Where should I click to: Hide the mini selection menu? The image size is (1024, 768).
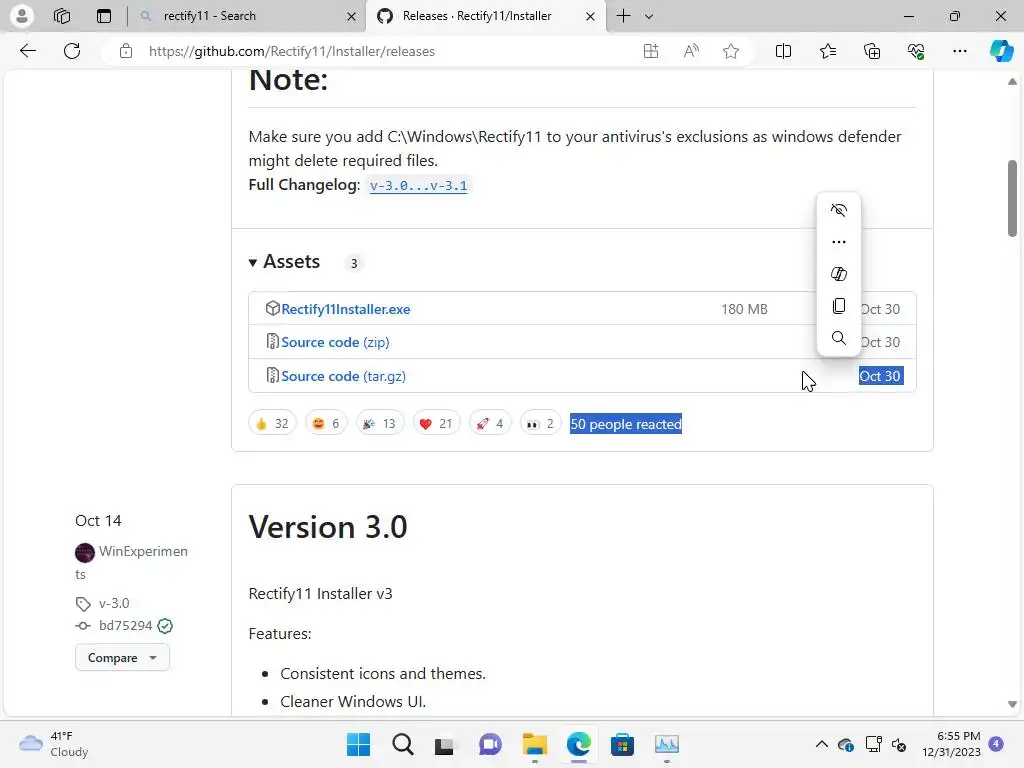pyautogui.click(x=839, y=210)
